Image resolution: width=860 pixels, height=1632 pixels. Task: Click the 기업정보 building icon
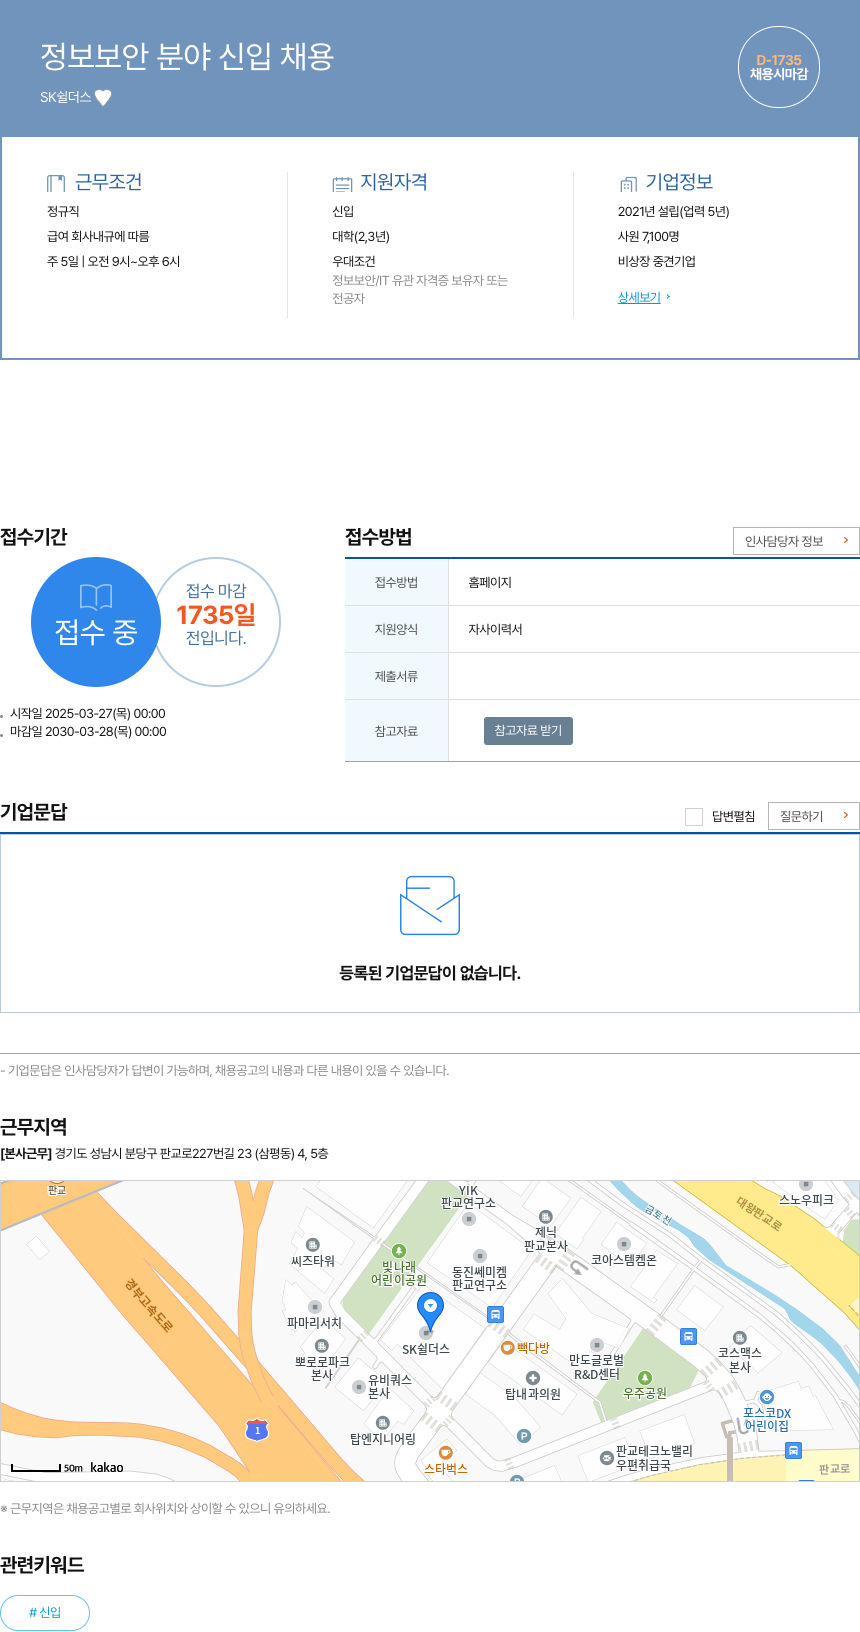628,184
